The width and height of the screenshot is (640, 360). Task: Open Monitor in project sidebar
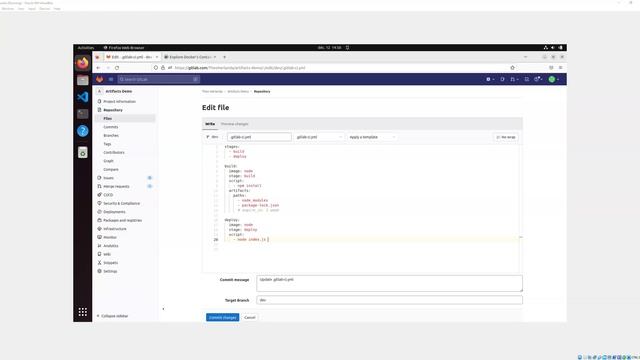coord(107,237)
